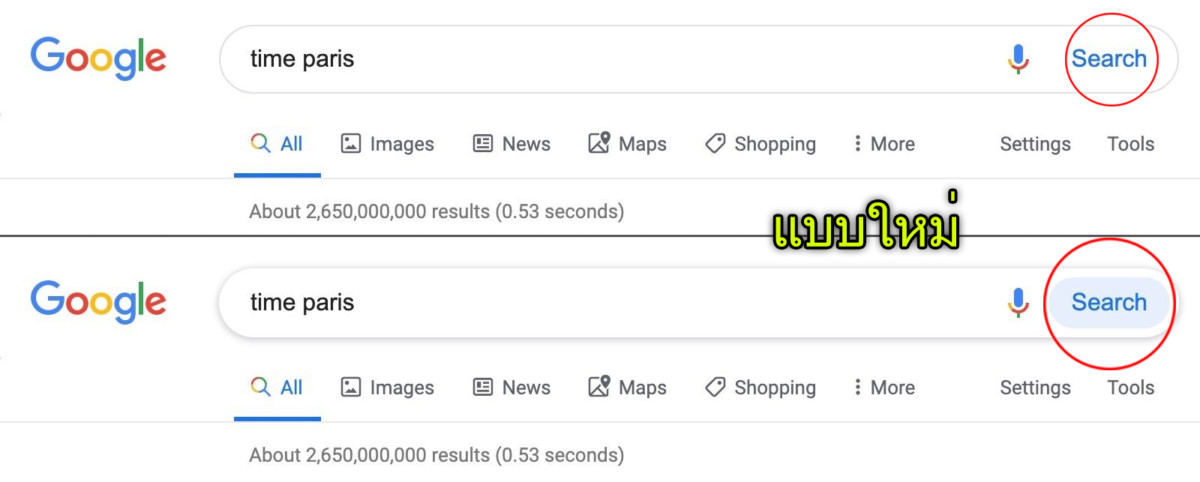The image size is (1200, 482).
Task: Expand the More menu in top results
Action: (883, 144)
